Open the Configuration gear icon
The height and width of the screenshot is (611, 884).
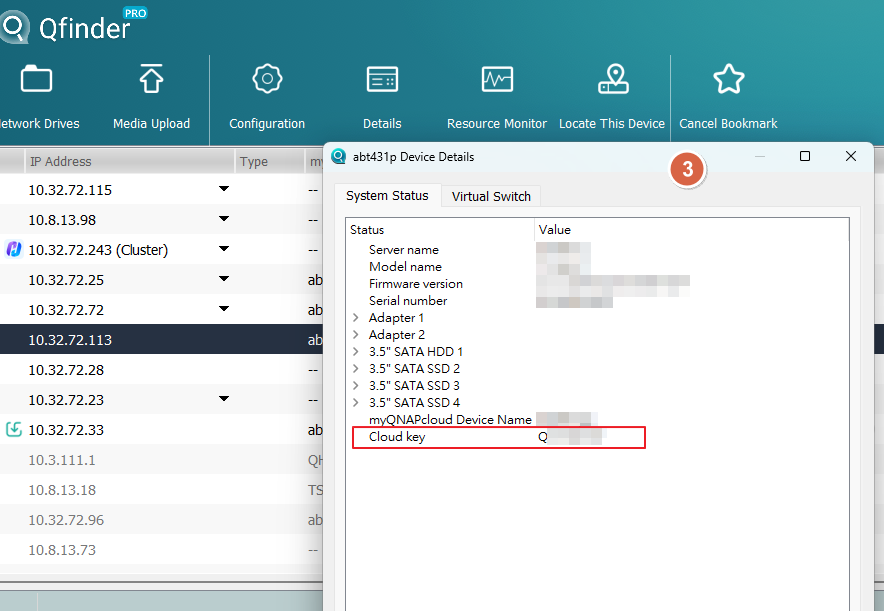(x=267, y=79)
